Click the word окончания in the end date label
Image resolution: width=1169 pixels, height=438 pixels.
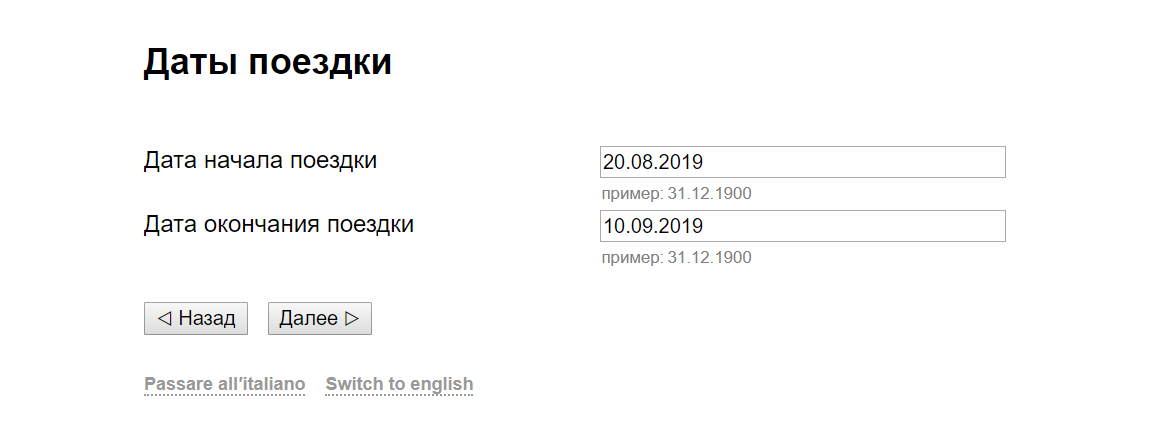[x=264, y=224]
